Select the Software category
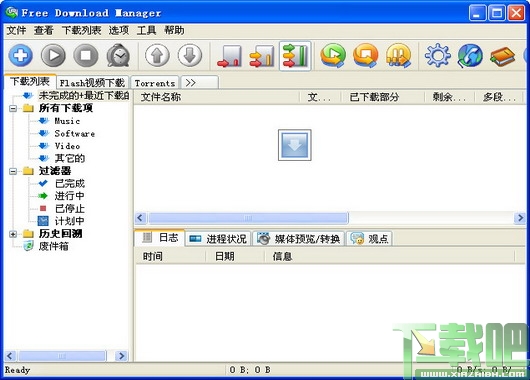 75,133
